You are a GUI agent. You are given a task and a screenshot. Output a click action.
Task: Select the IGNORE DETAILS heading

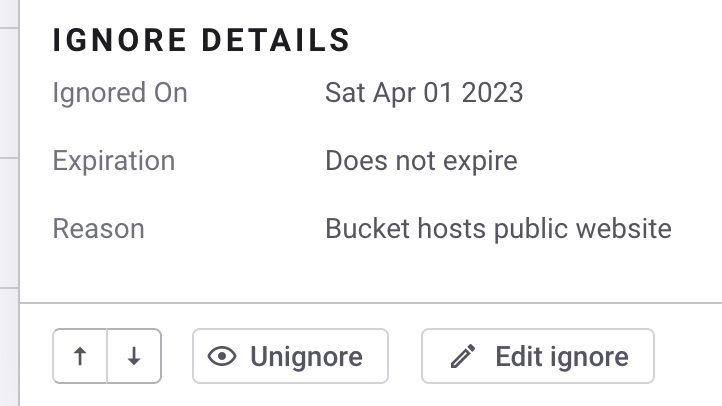pos(201,41)
